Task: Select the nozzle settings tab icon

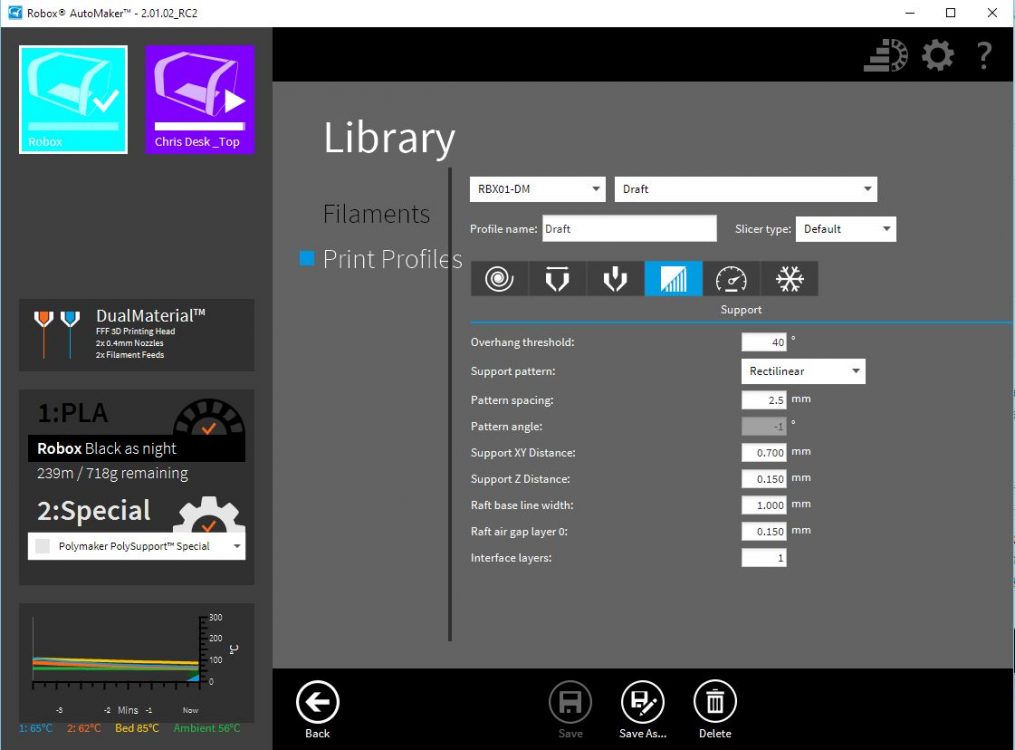Action: pos(557,279)
